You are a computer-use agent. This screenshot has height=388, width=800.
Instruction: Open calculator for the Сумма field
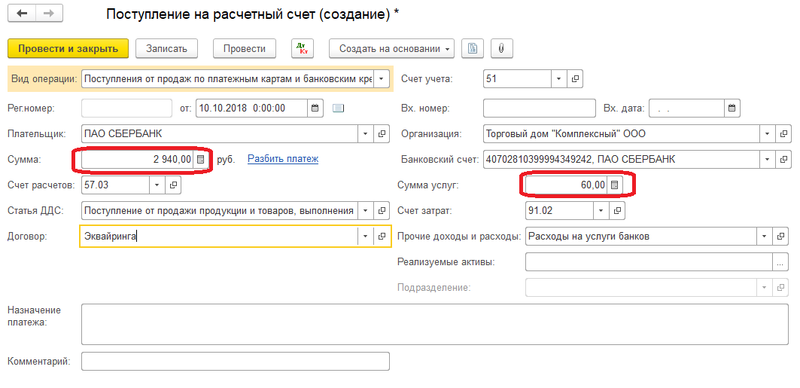click(x=201, y=160)
